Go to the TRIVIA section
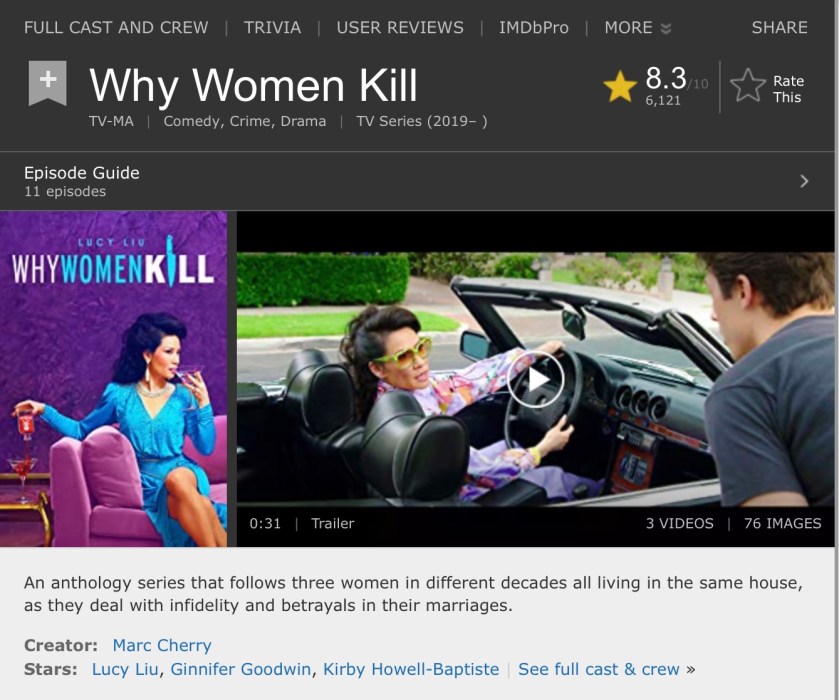This screenshot has width=839, height=700. (272, 28)
